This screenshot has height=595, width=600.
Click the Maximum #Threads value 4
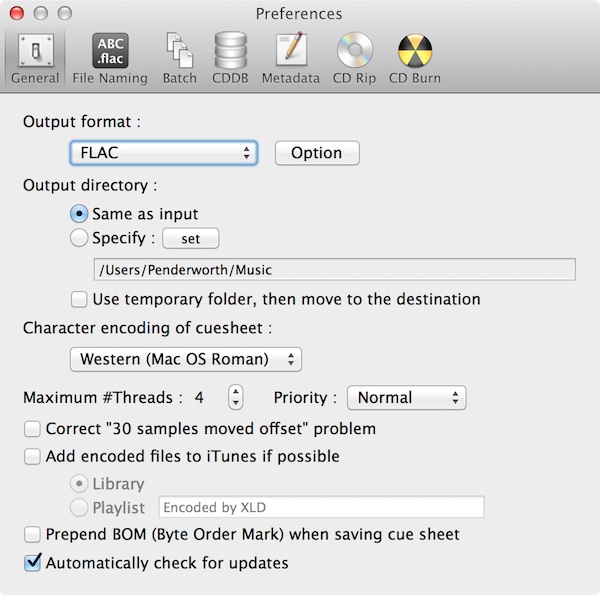199,398
